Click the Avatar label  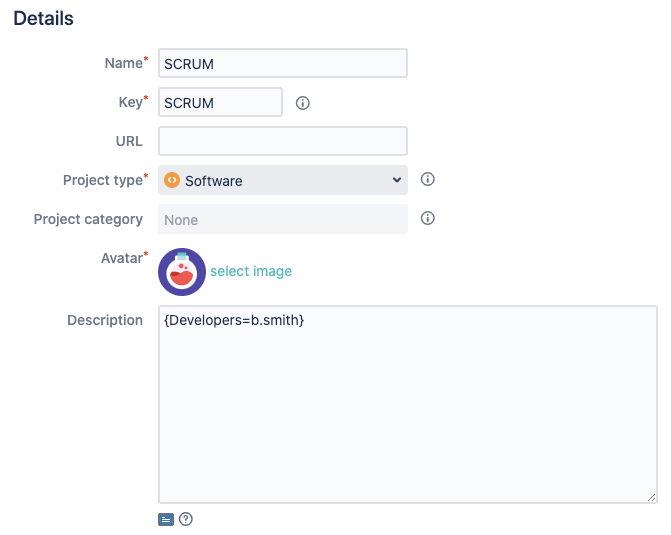[122, 258]
